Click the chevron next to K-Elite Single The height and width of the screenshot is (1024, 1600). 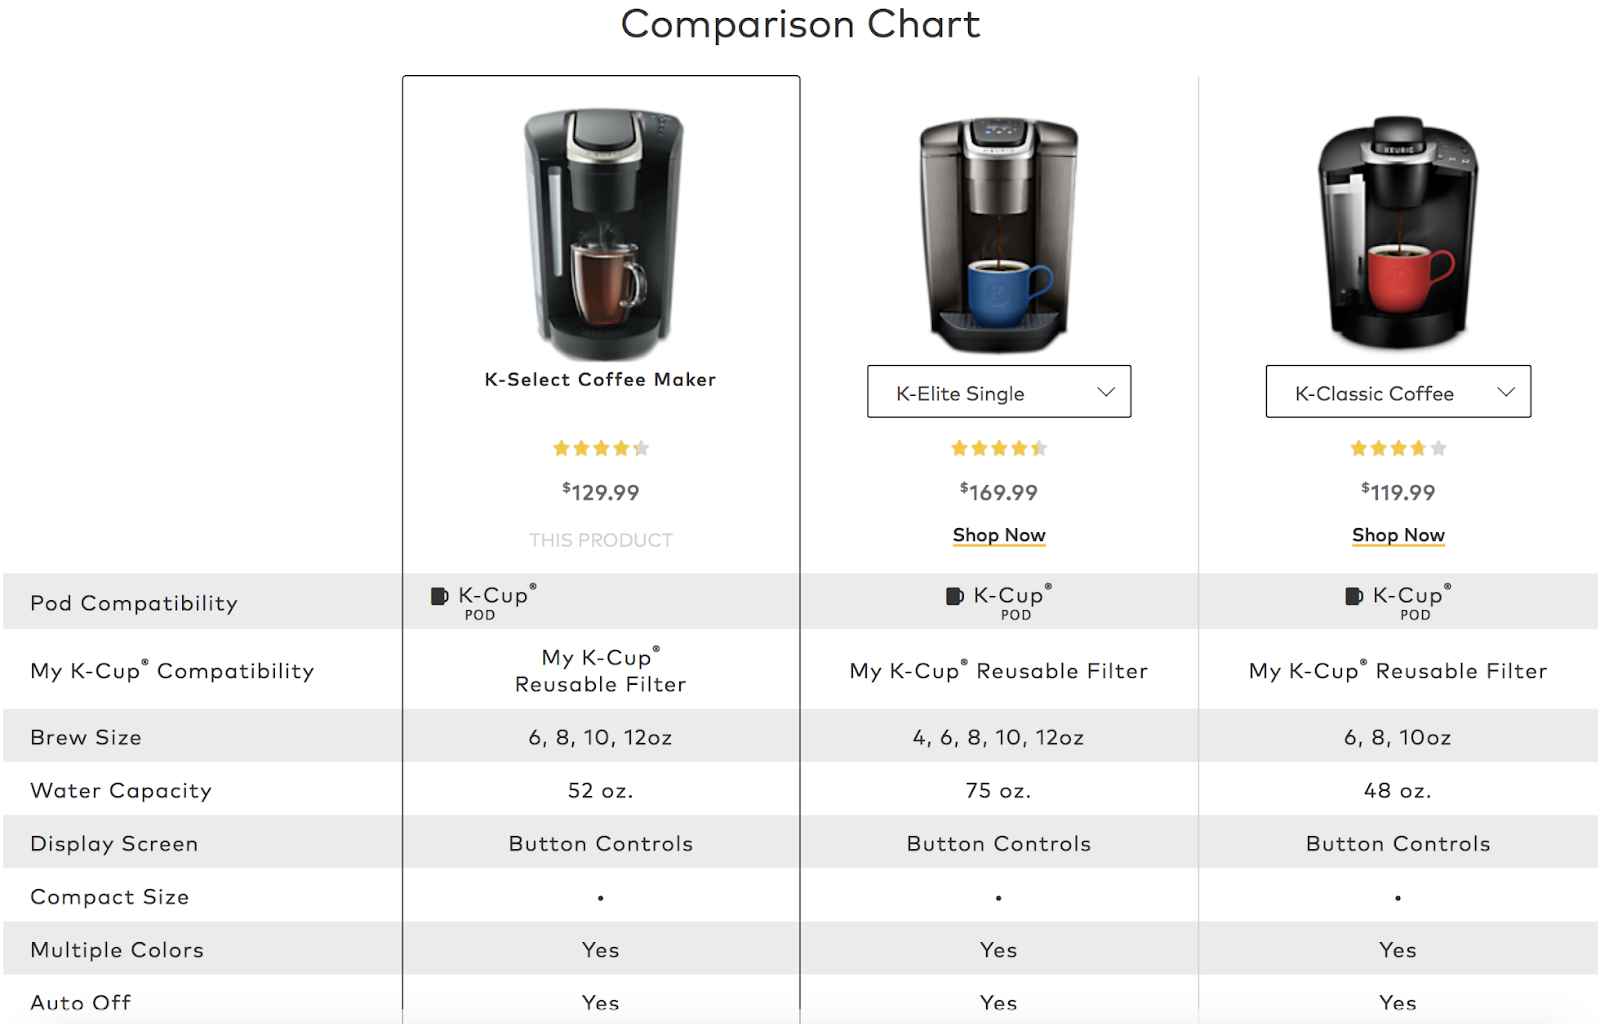click(x=1105, y=392)
